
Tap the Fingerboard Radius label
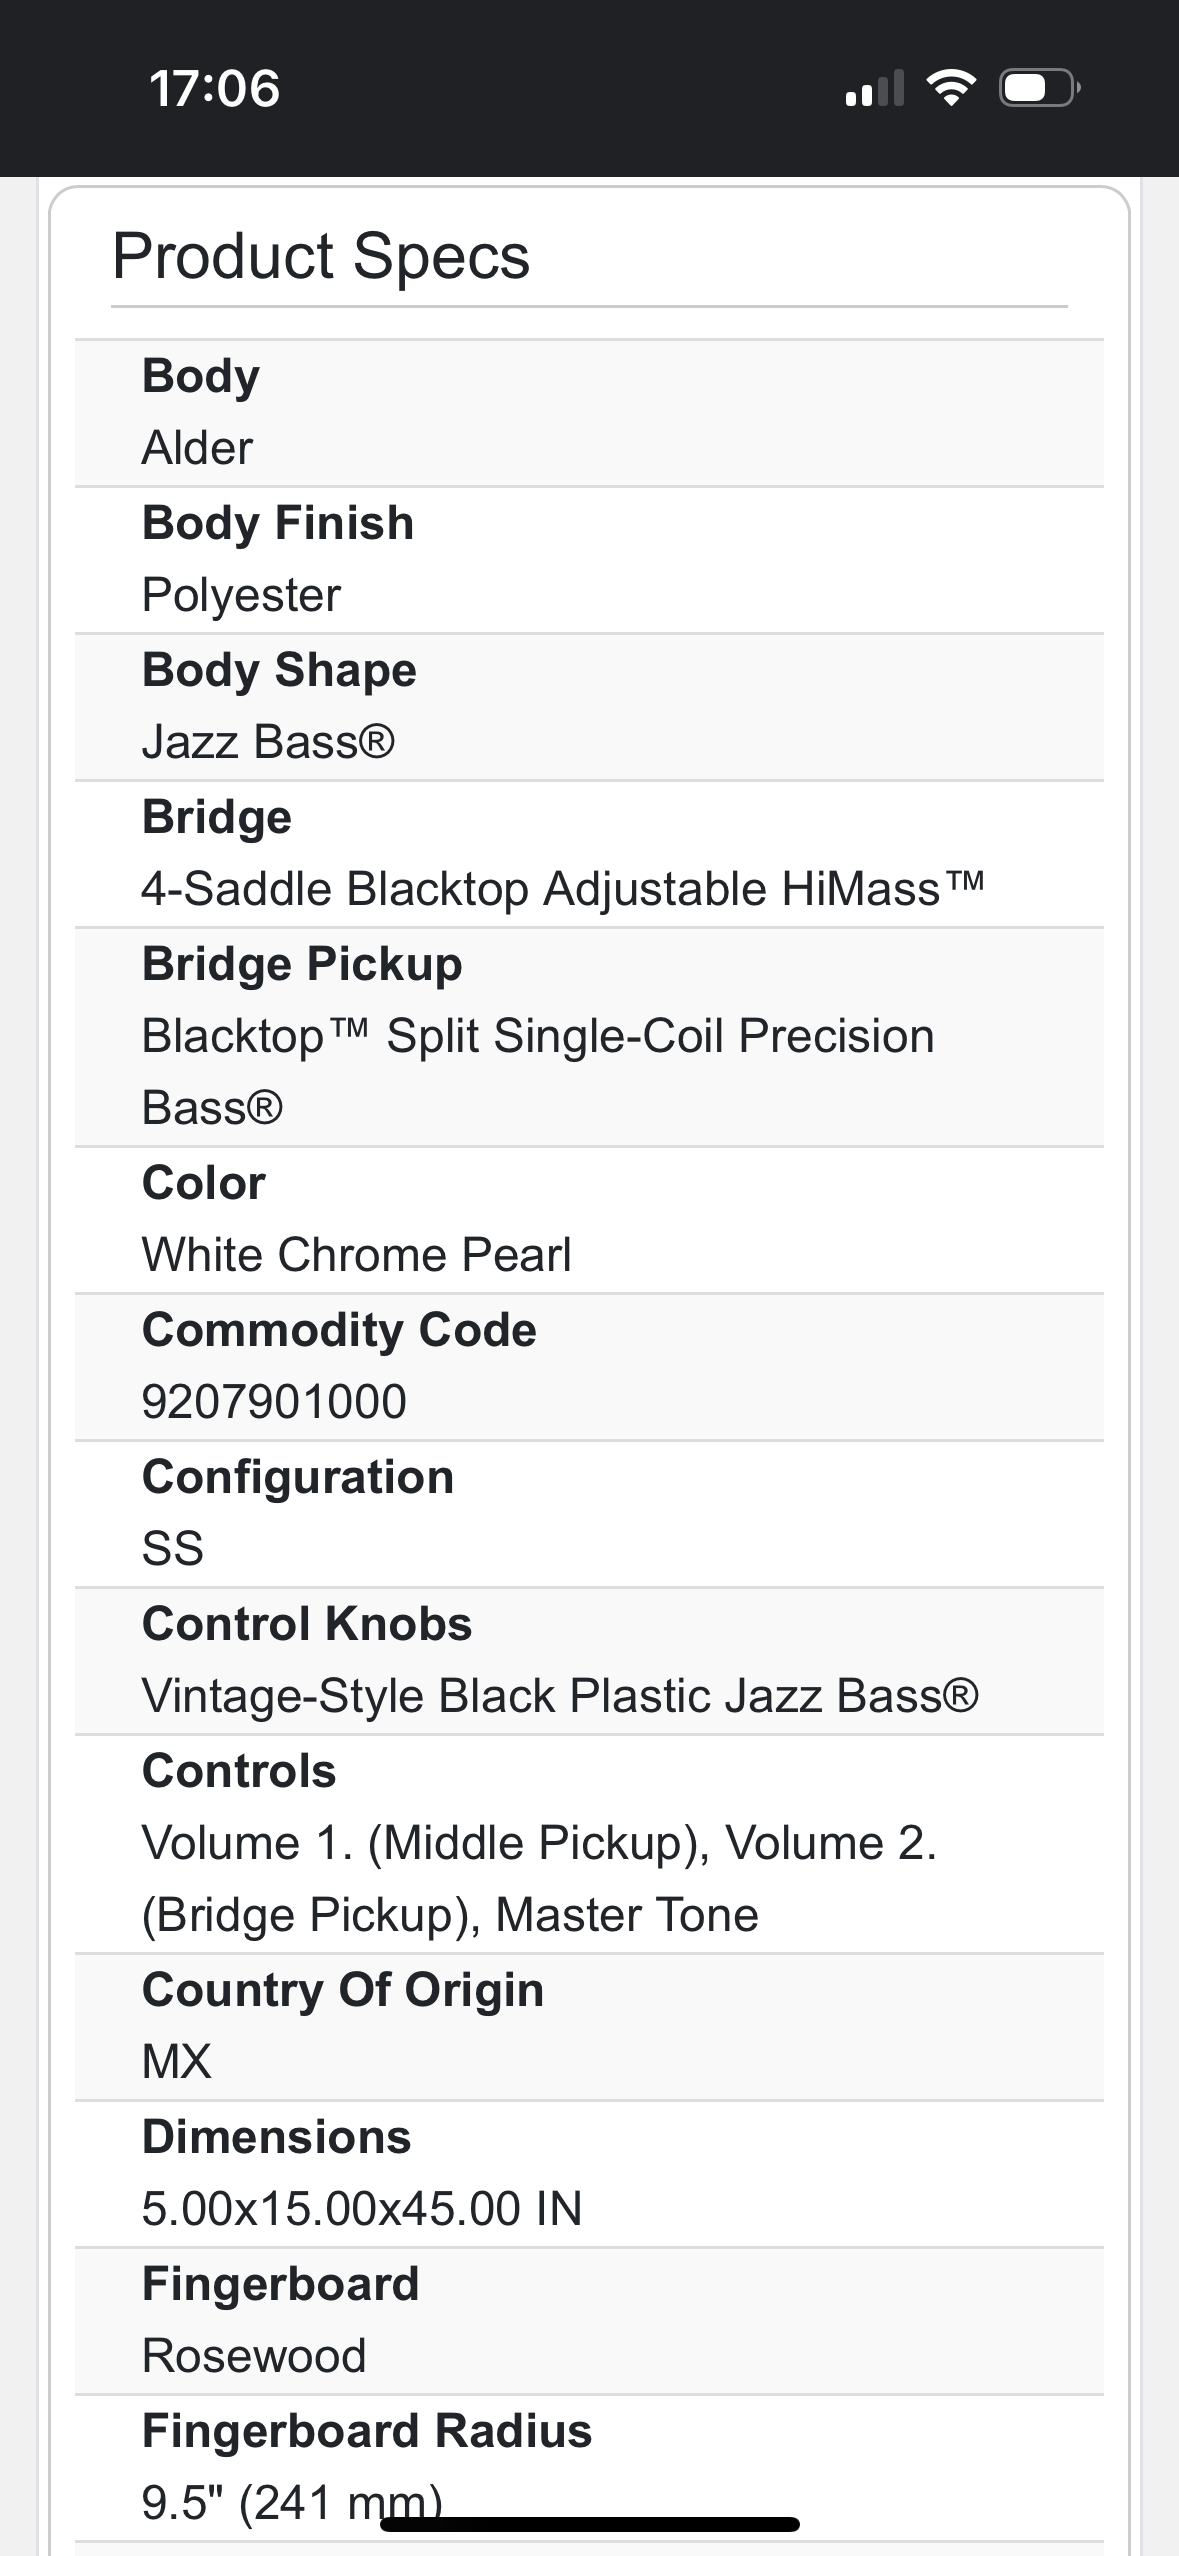[x=366, y=2431]
